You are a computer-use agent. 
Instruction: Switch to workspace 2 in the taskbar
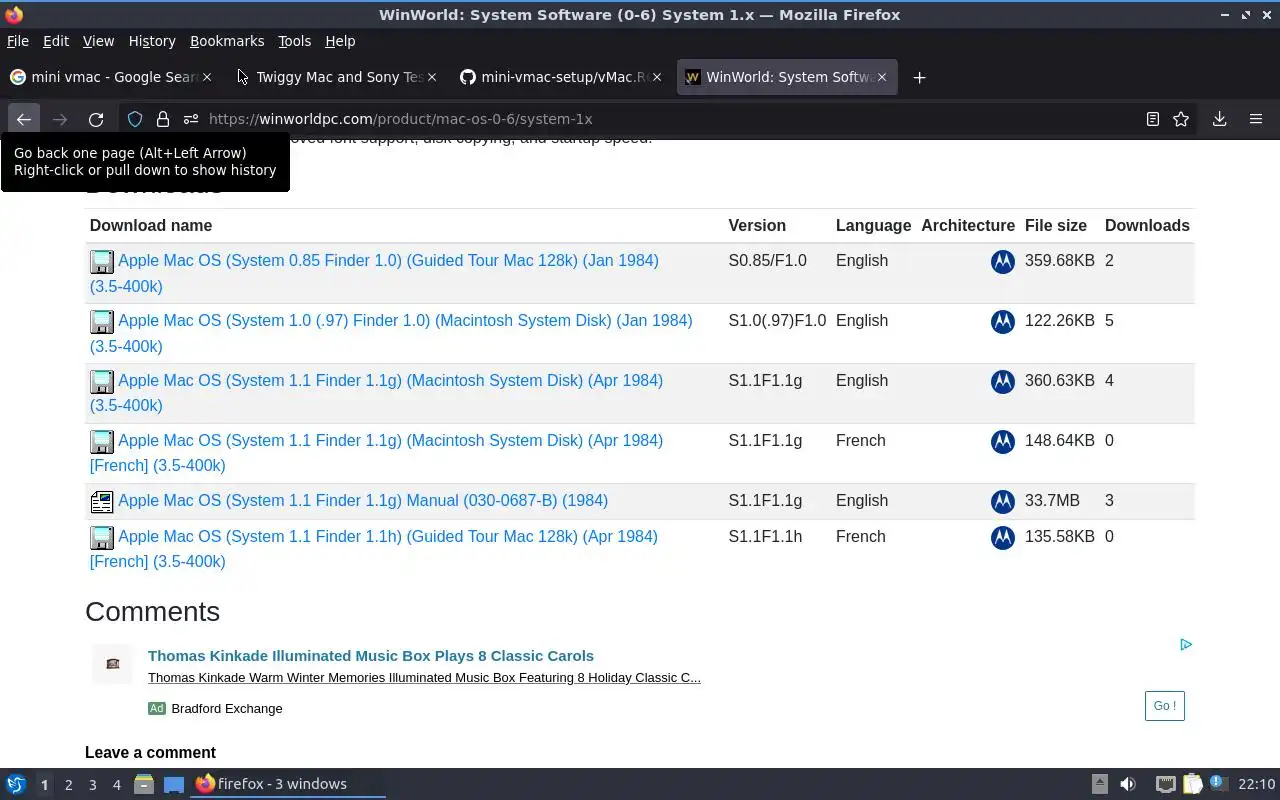coord(68,785)
